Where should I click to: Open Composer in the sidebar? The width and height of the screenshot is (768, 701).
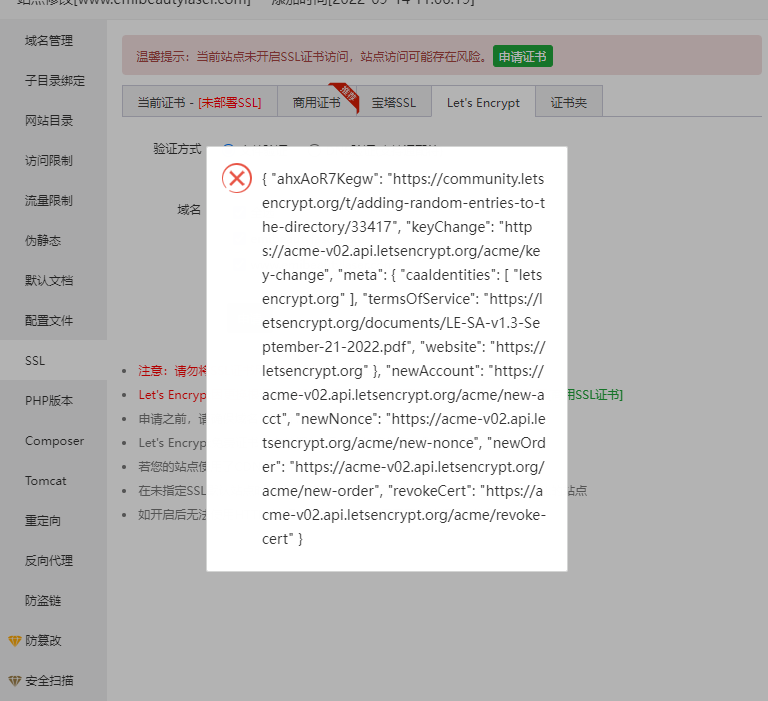[54, 441]
